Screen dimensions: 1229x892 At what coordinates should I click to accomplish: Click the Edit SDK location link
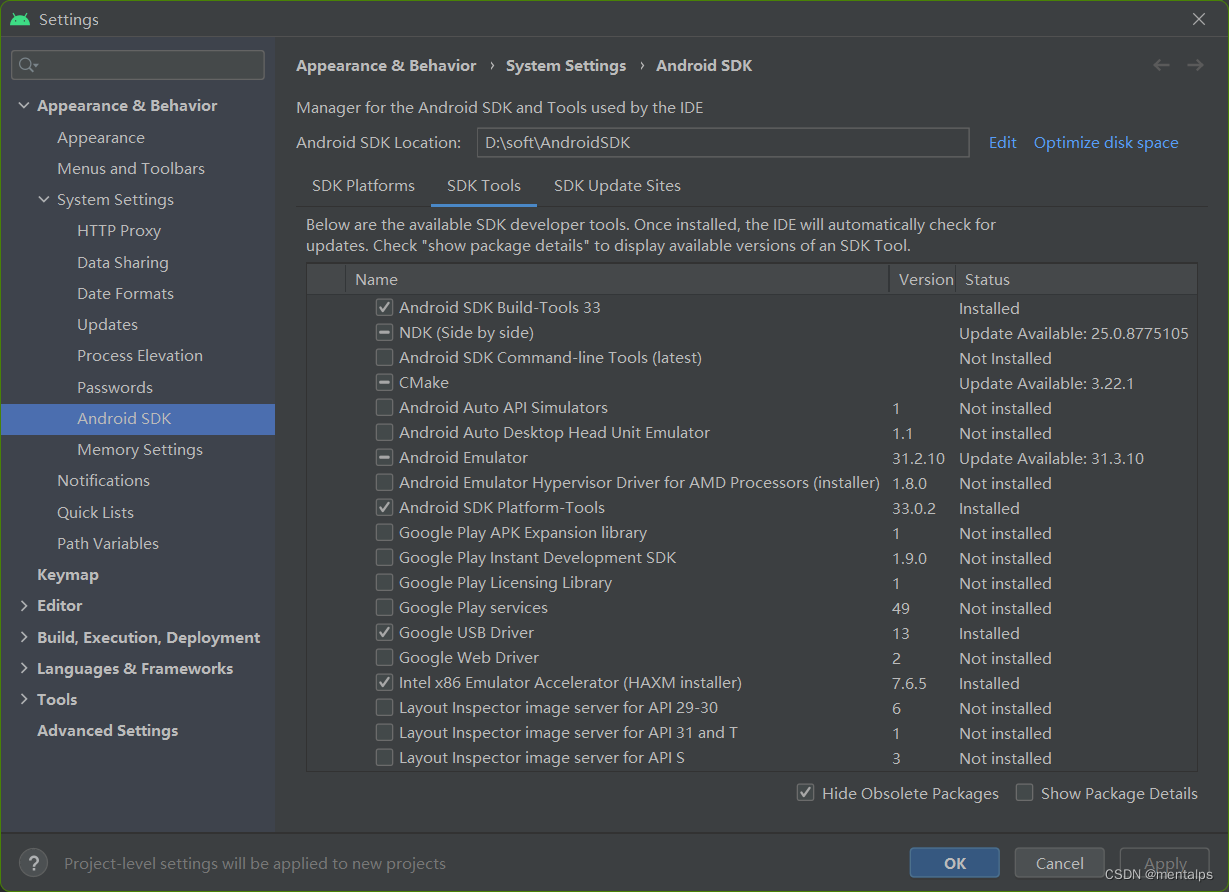click(x=1002, y=142)
